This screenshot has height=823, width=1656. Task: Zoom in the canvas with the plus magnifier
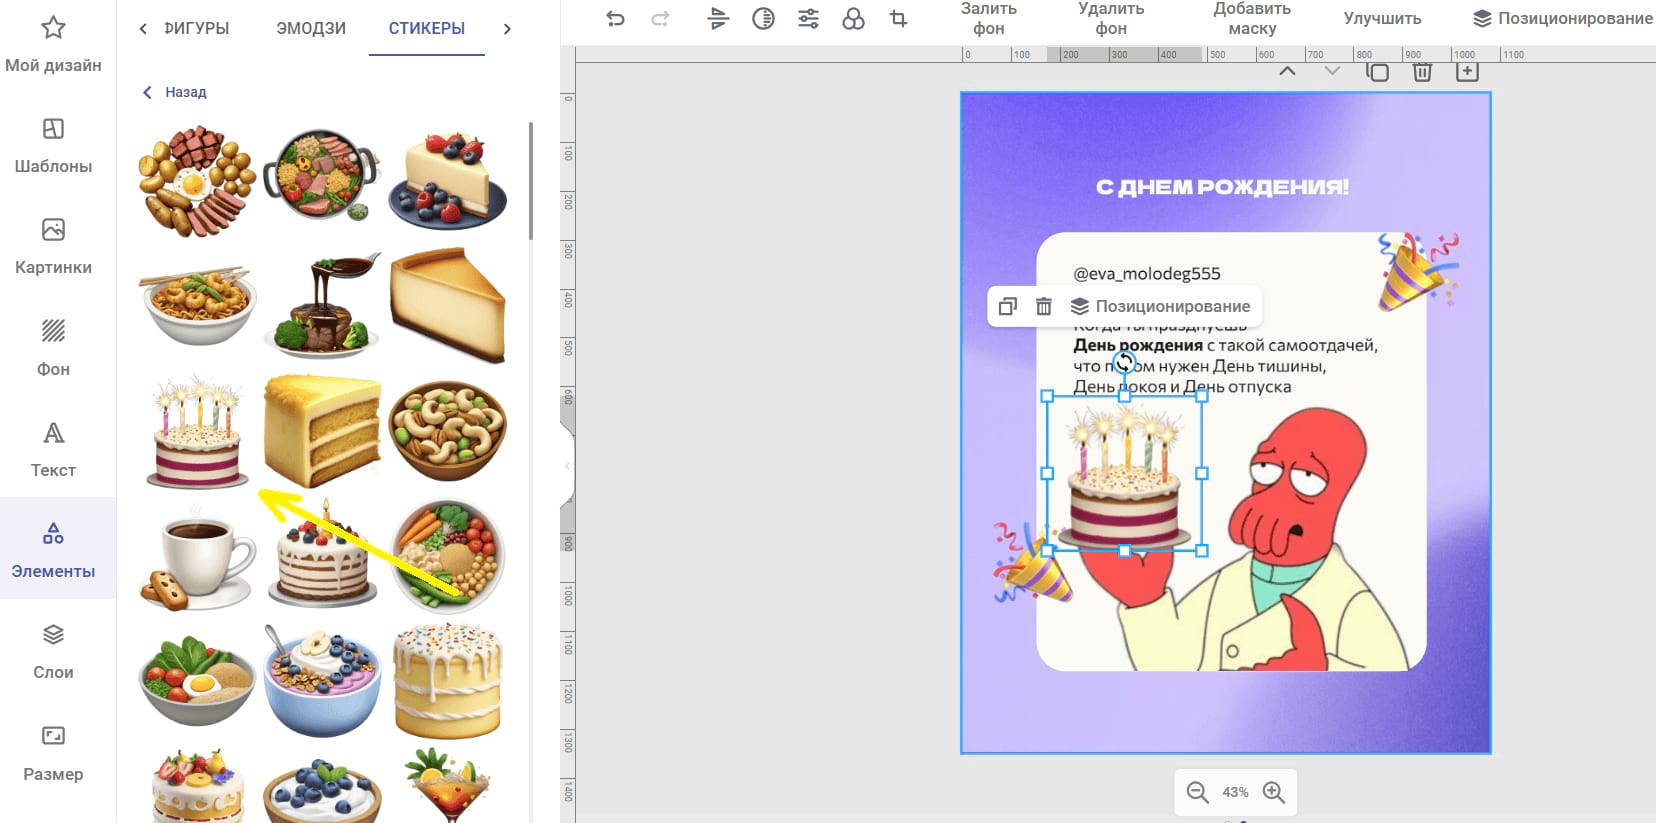[1273, 792]
